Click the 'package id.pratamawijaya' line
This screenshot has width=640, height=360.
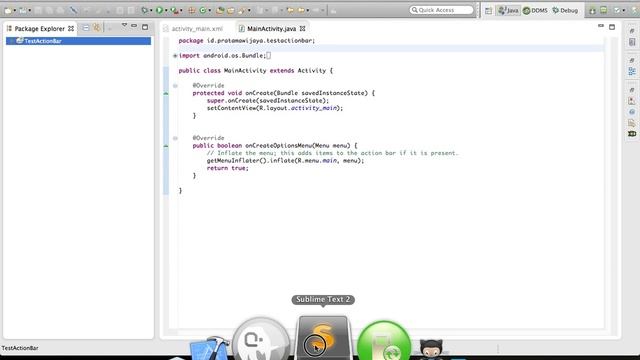[247, 41]
